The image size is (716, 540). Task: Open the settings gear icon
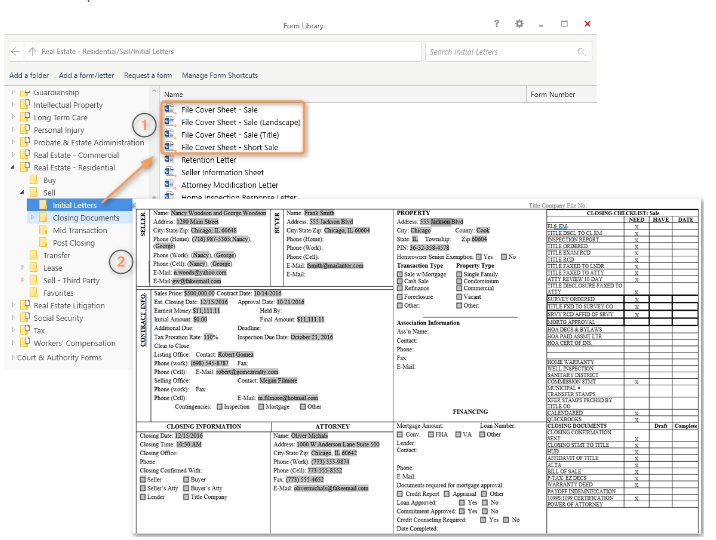coord(519,24)
